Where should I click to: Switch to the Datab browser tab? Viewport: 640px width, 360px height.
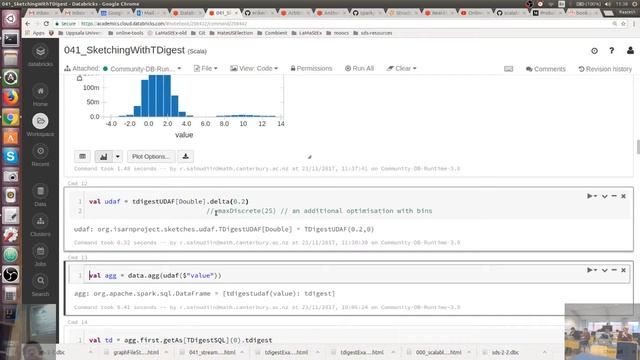(186, 13)
